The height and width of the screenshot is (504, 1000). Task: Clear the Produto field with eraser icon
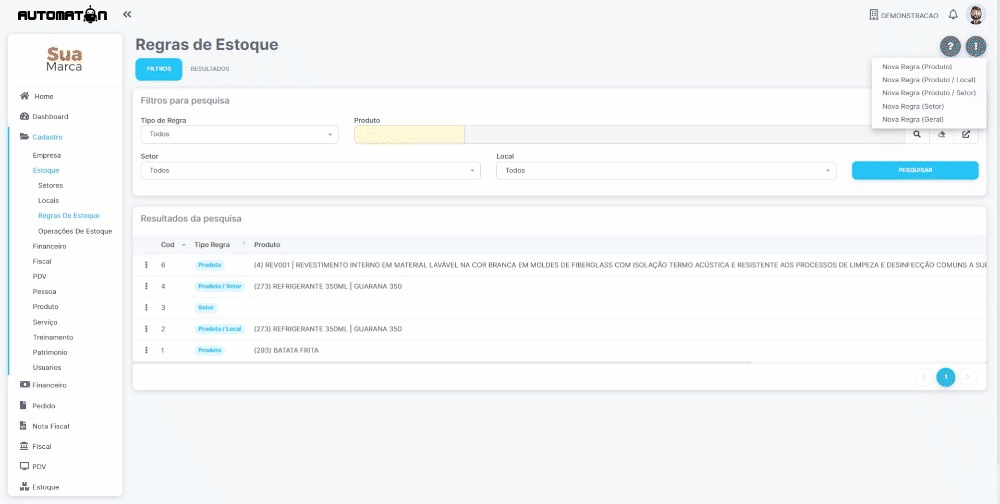pos(941,135)
